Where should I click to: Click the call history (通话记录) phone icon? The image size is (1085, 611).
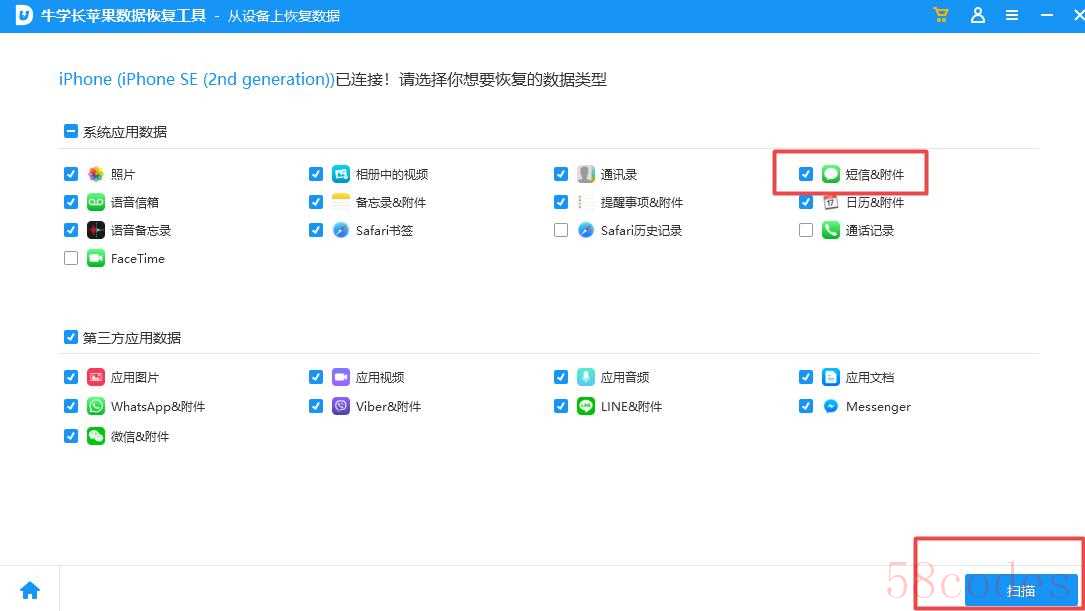pos(830,230)
